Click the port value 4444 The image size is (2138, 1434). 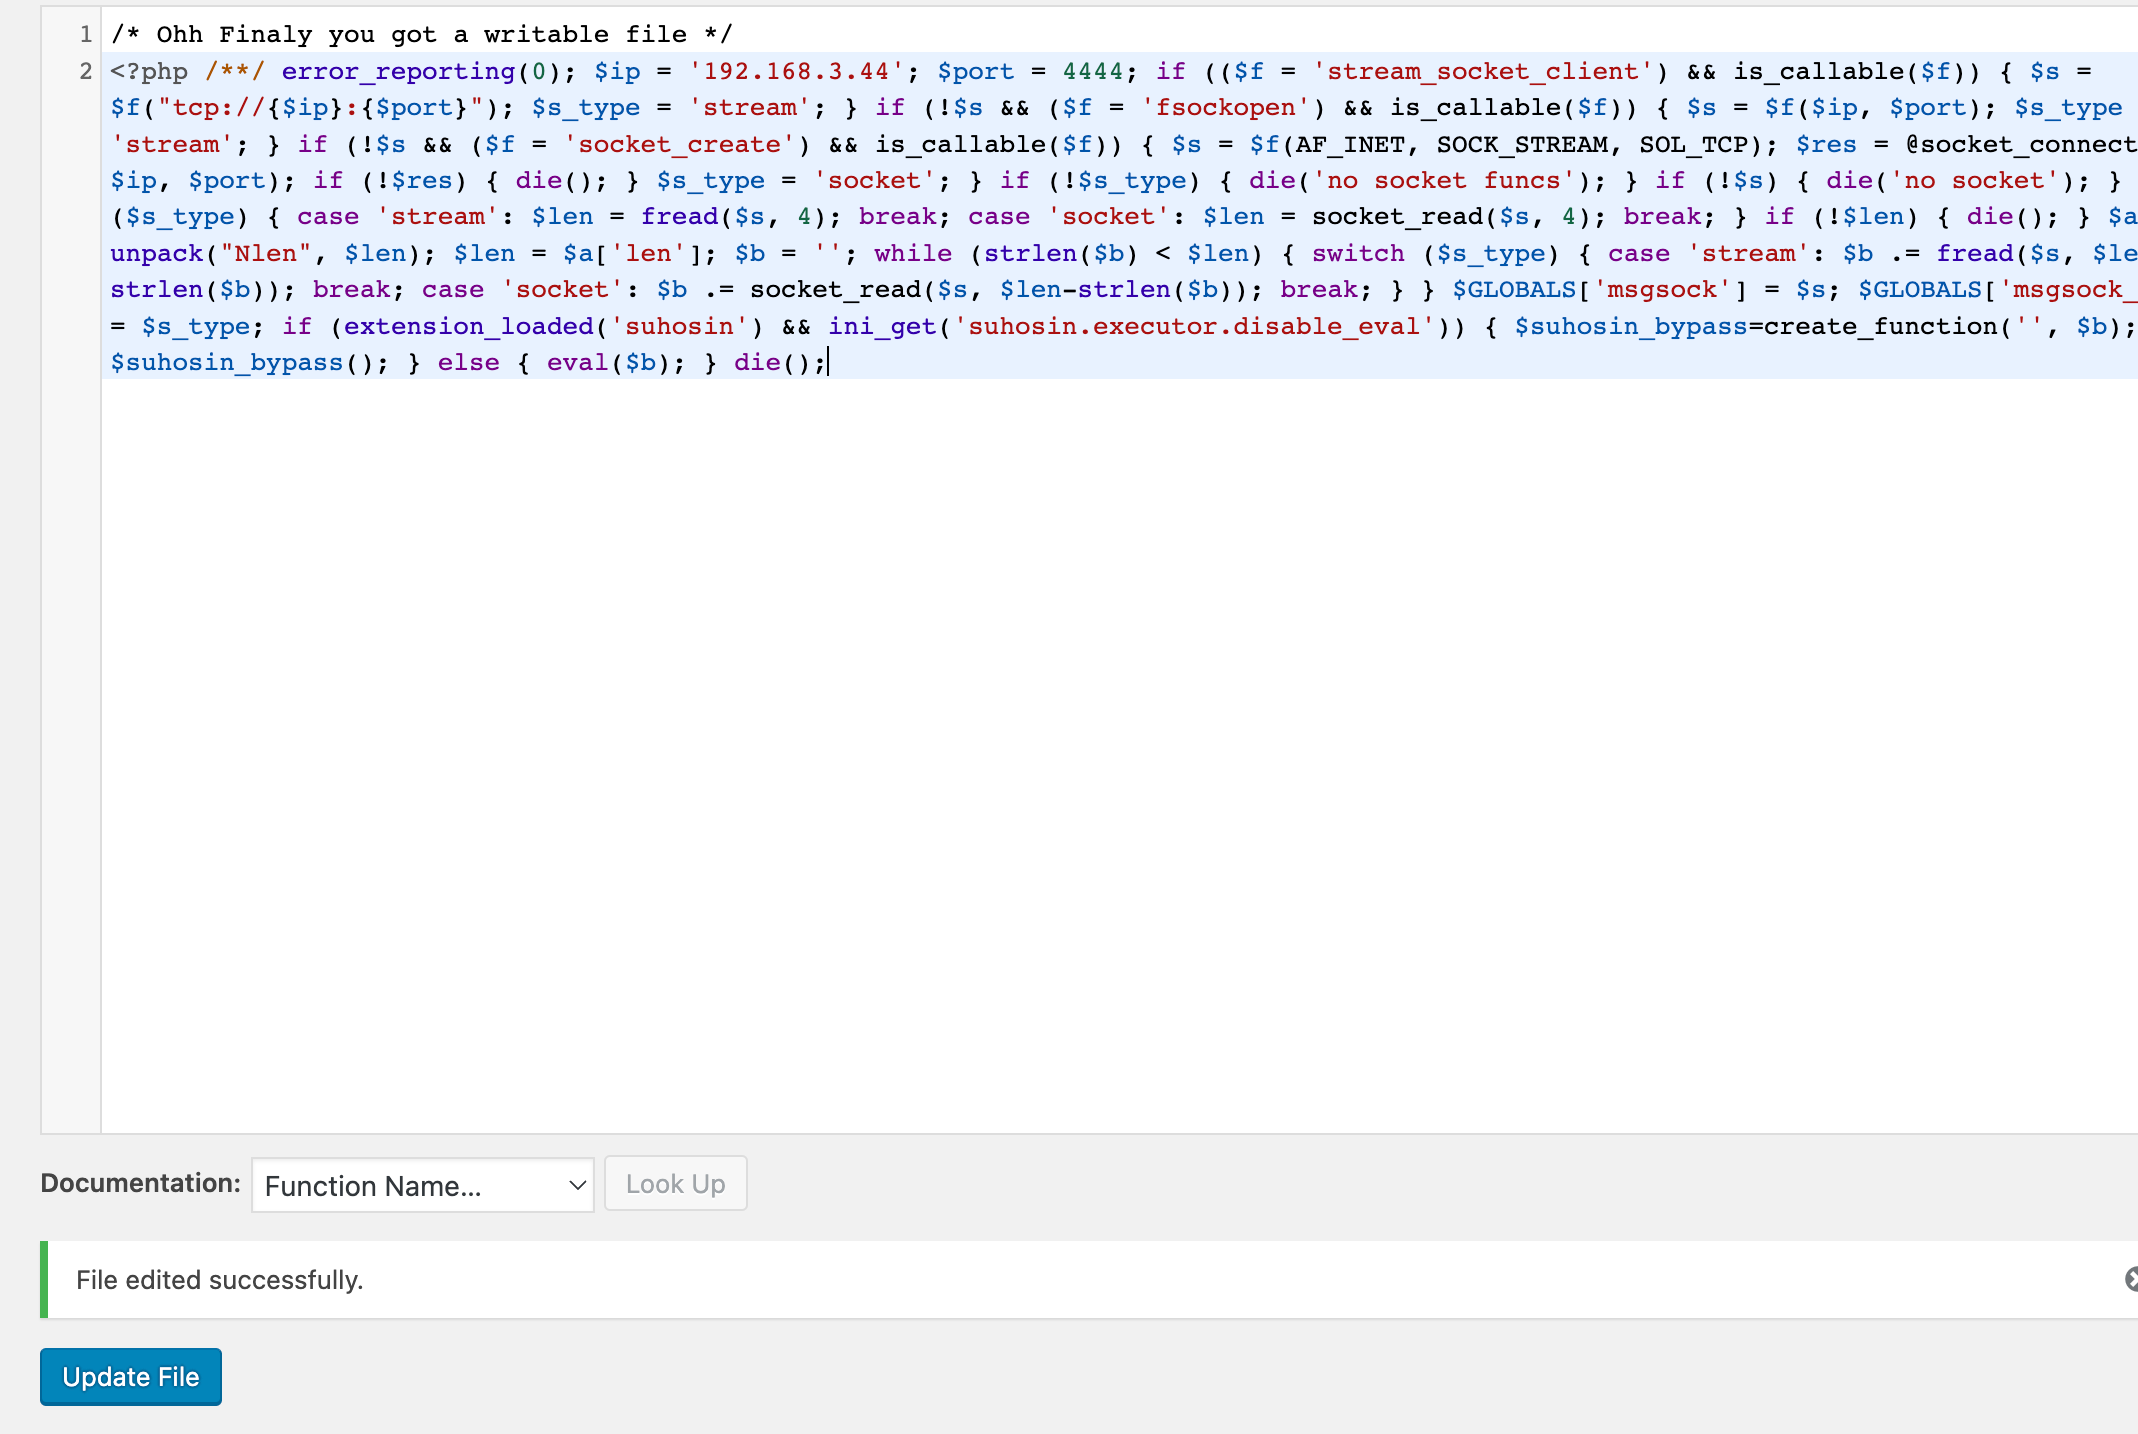coord(1093,71)
